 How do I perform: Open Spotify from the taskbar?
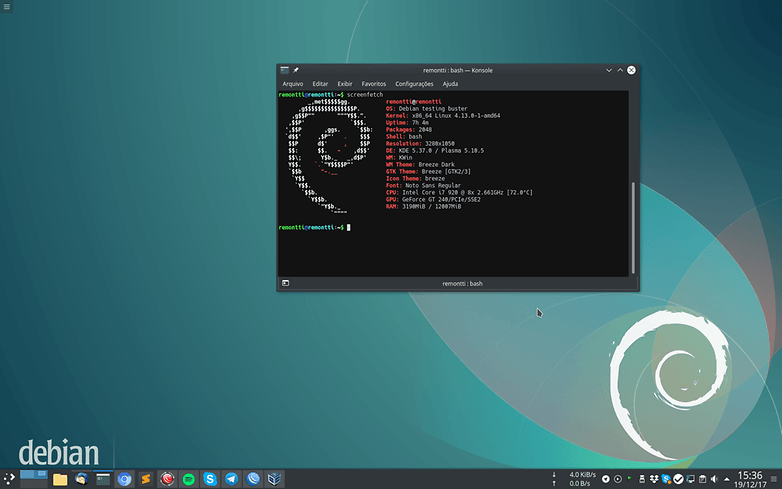(x=189, y=479)
